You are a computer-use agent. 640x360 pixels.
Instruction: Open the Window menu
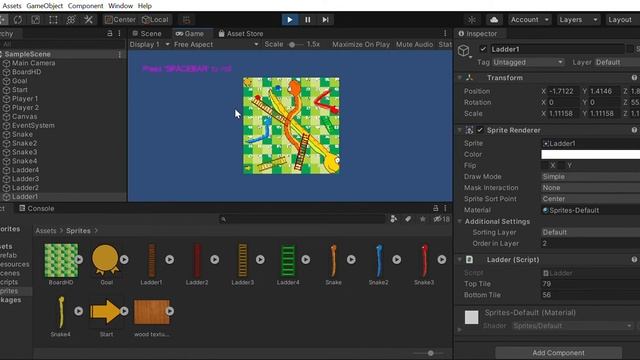[120, 6]
